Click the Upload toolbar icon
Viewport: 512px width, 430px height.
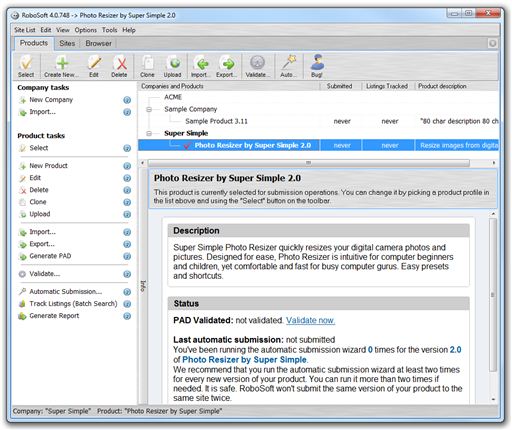173,66
